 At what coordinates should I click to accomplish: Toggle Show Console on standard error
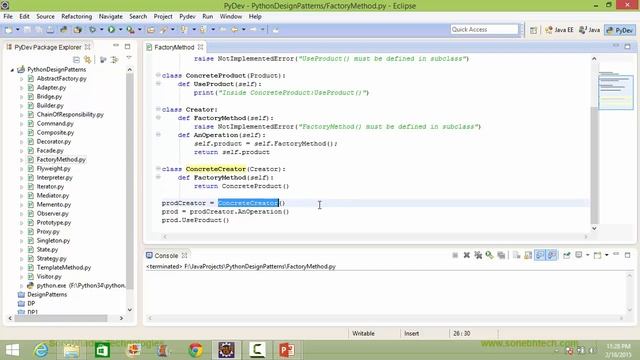tap(552, 255)
